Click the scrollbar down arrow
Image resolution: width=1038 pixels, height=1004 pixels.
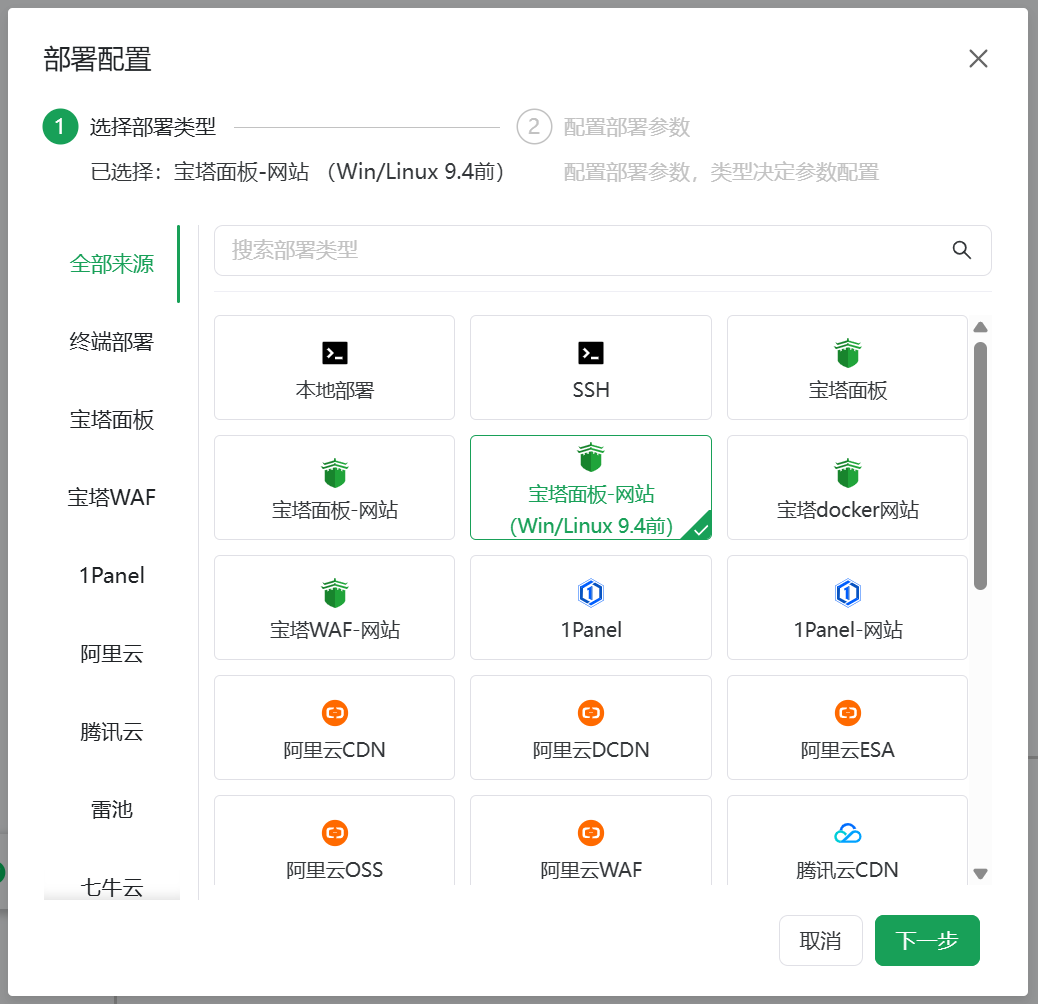981,872
